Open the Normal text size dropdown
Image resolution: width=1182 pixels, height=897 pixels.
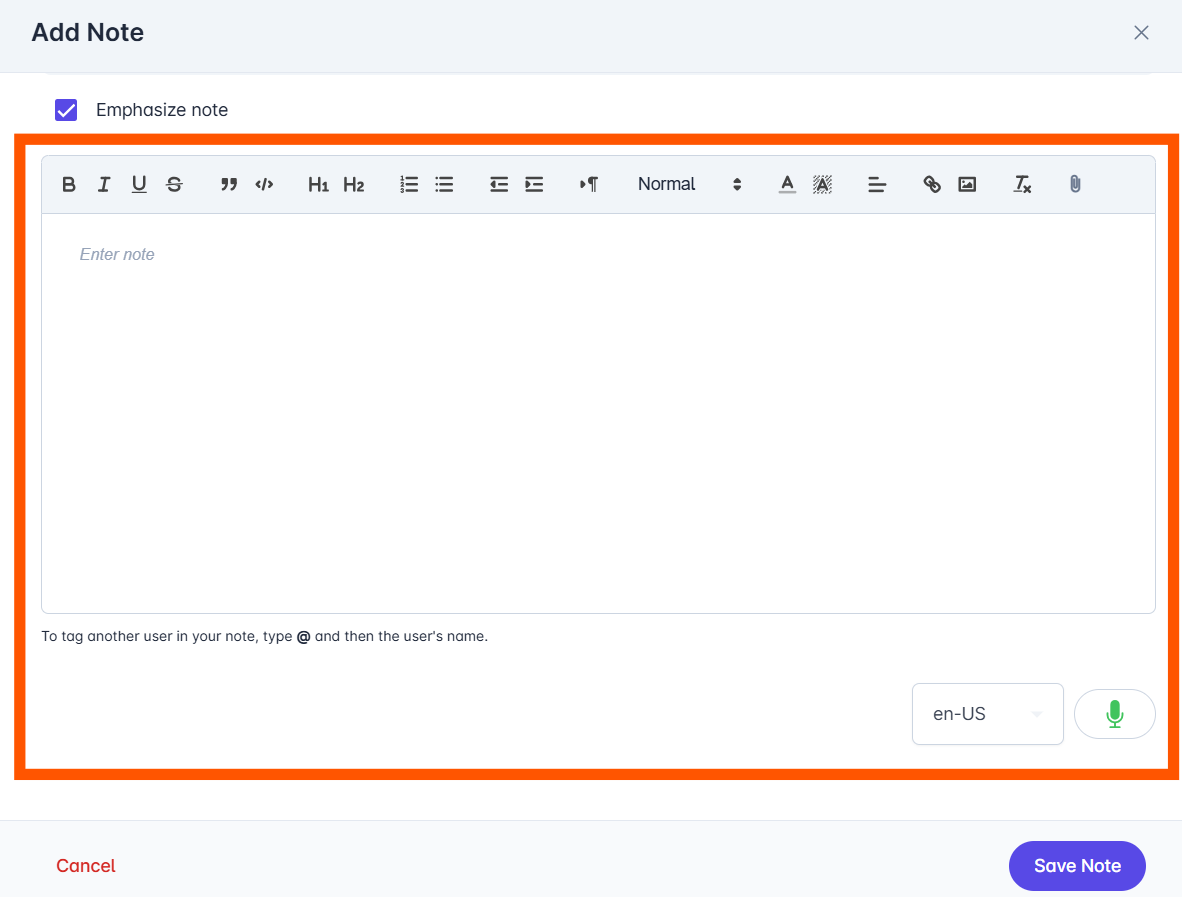coord(689,184)
